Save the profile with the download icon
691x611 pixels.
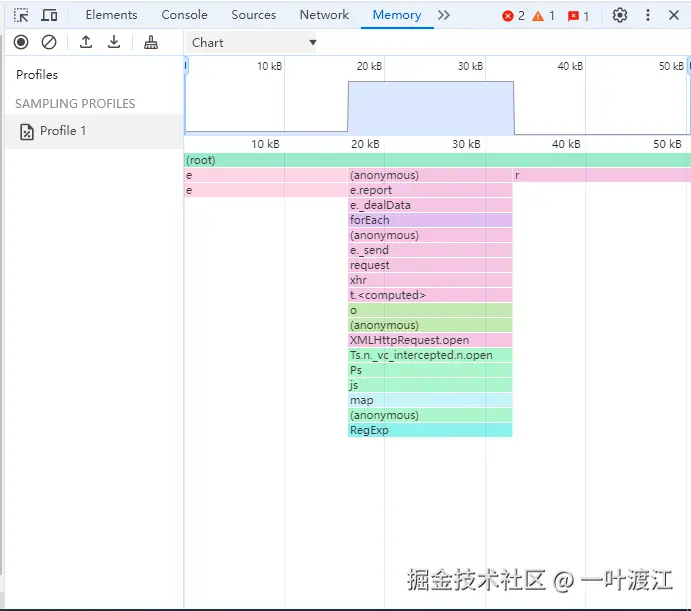[114, 42]
